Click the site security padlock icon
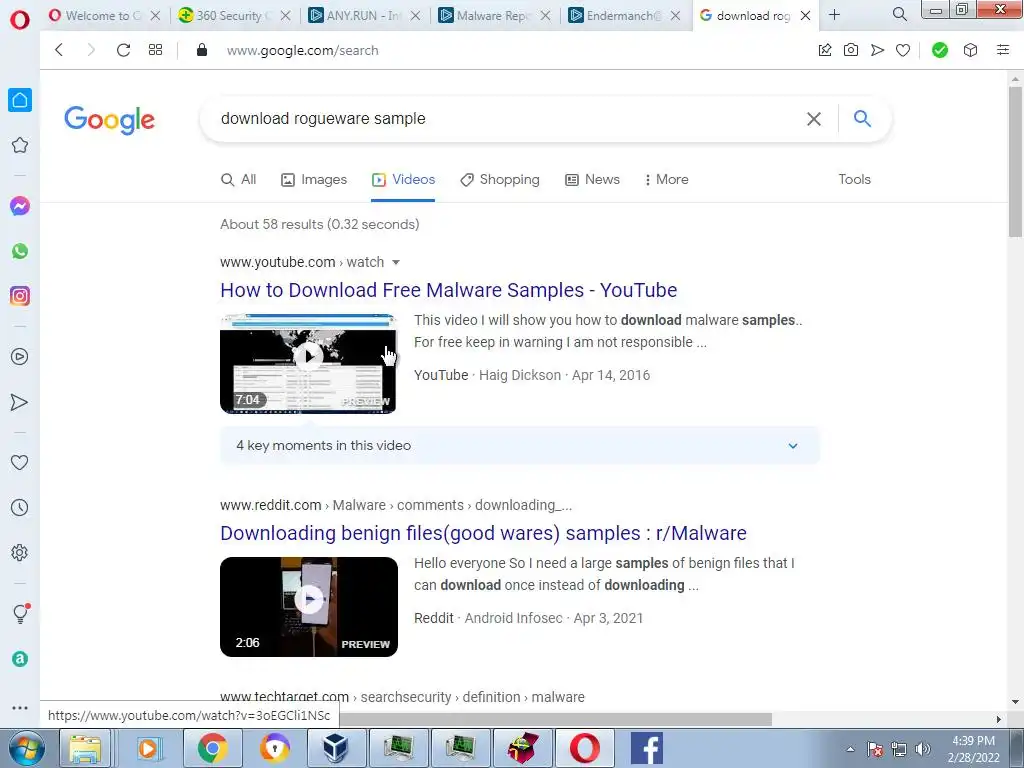Viewport: 1024px width, 768px height. (202, 50)
